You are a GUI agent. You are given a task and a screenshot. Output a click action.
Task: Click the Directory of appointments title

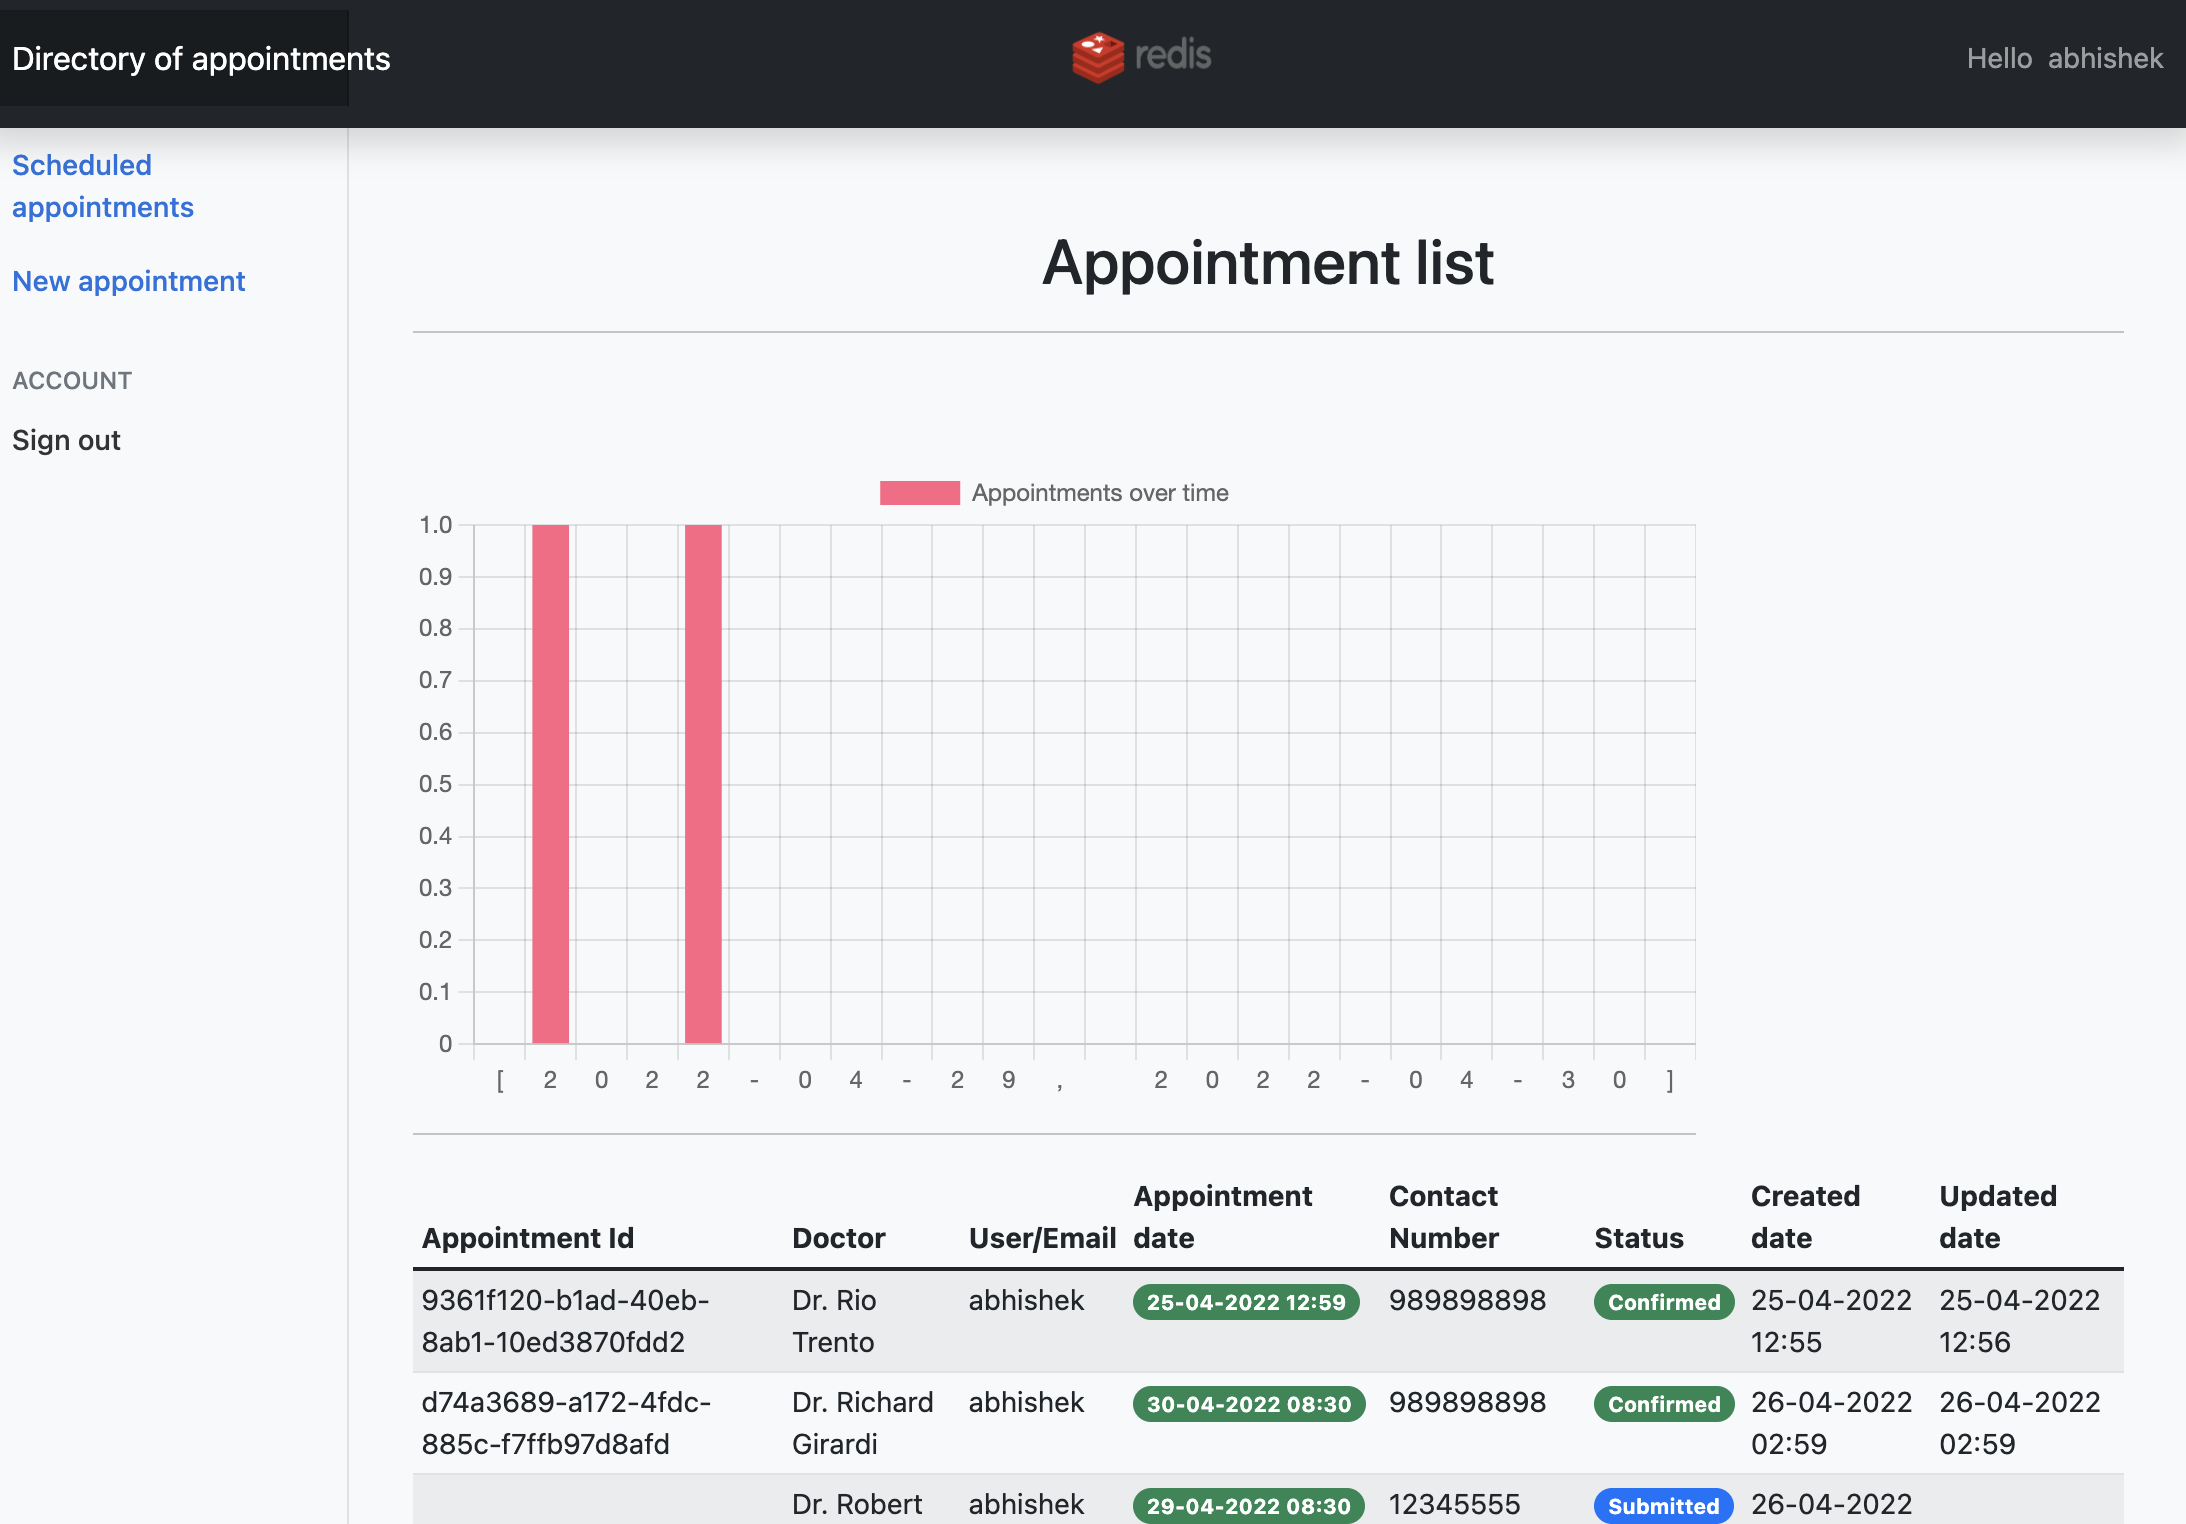(x=201, y=58)
